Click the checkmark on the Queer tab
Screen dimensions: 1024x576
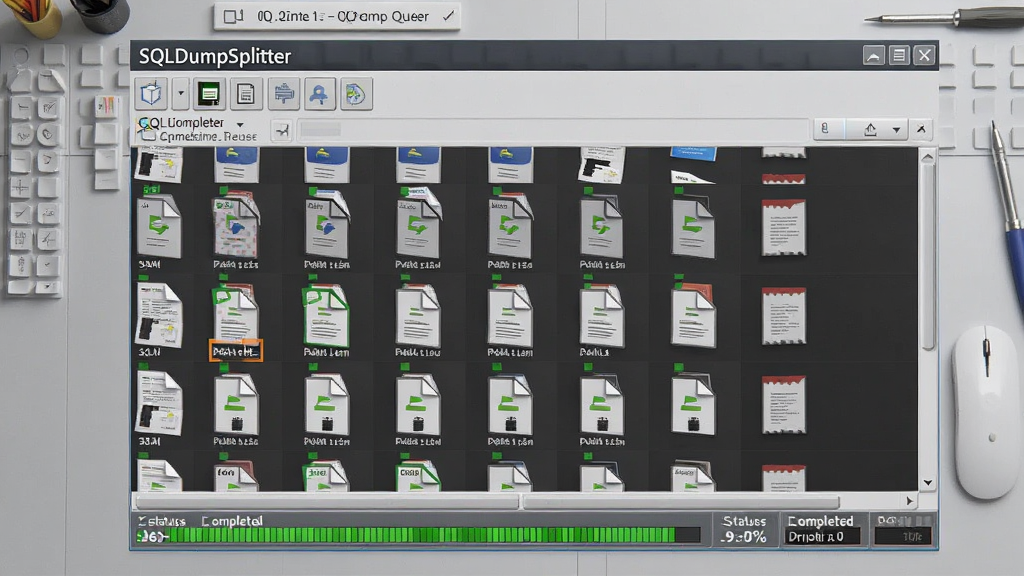pyautogui.click(x=448, y=16)
